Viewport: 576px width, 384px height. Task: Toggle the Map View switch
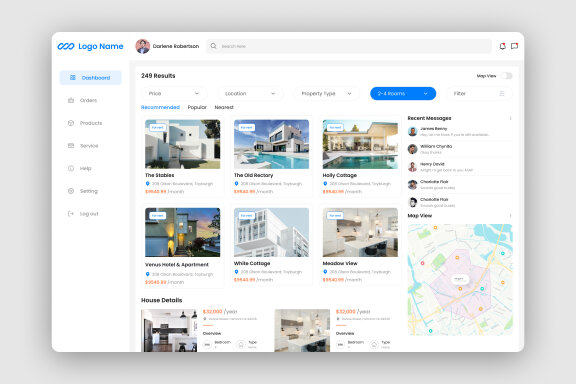click(507, 76)
